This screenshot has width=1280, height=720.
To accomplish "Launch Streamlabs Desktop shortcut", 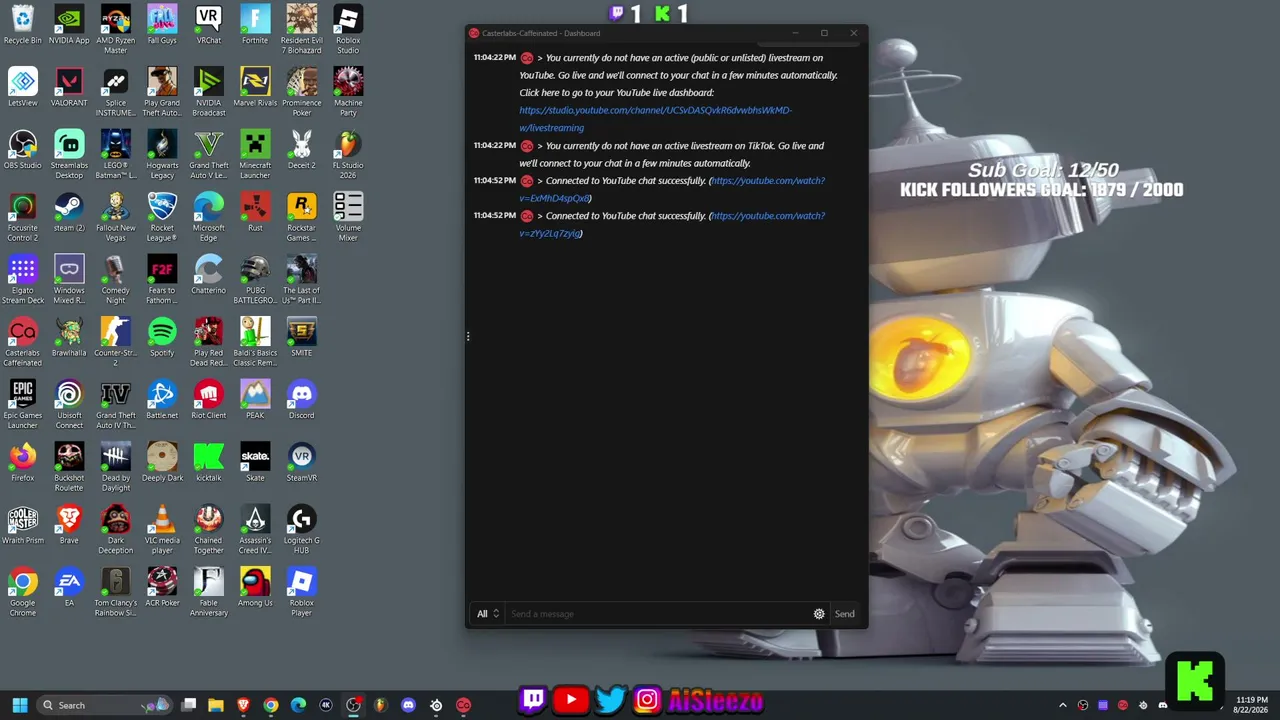I will 69,155.
